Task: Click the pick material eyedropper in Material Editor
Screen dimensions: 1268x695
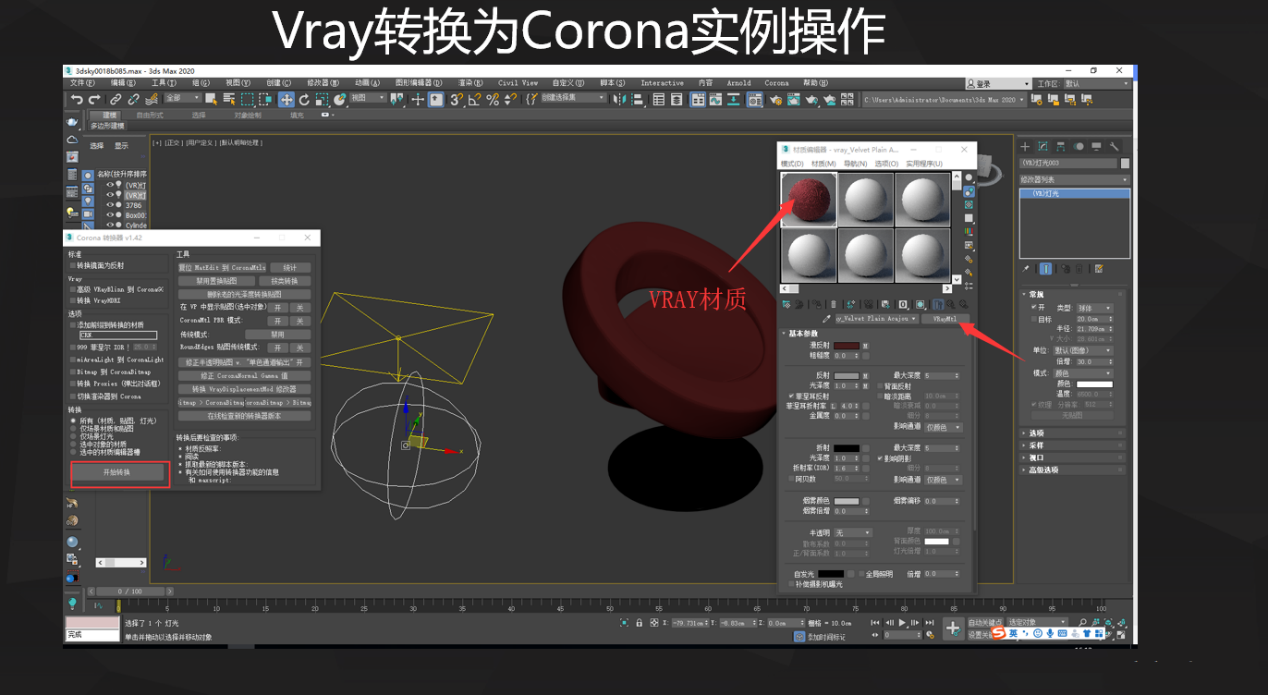Action: [x=827, y=319]
